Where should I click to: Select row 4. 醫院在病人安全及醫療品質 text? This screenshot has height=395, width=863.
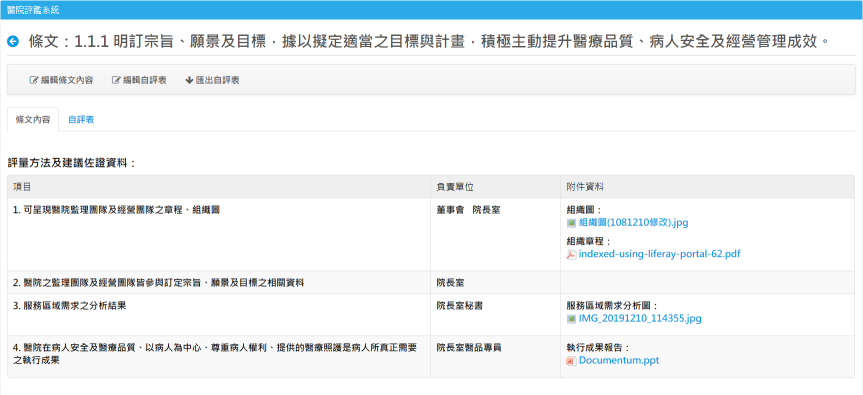[216, 354]
